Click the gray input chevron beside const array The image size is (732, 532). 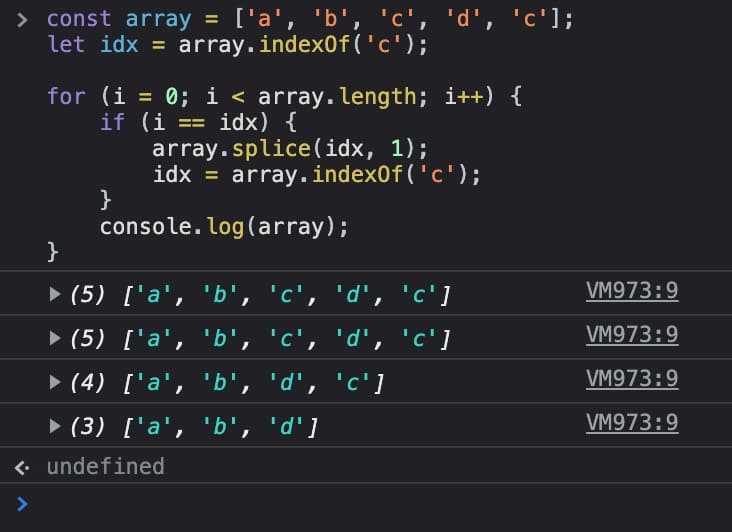point(22,20)
